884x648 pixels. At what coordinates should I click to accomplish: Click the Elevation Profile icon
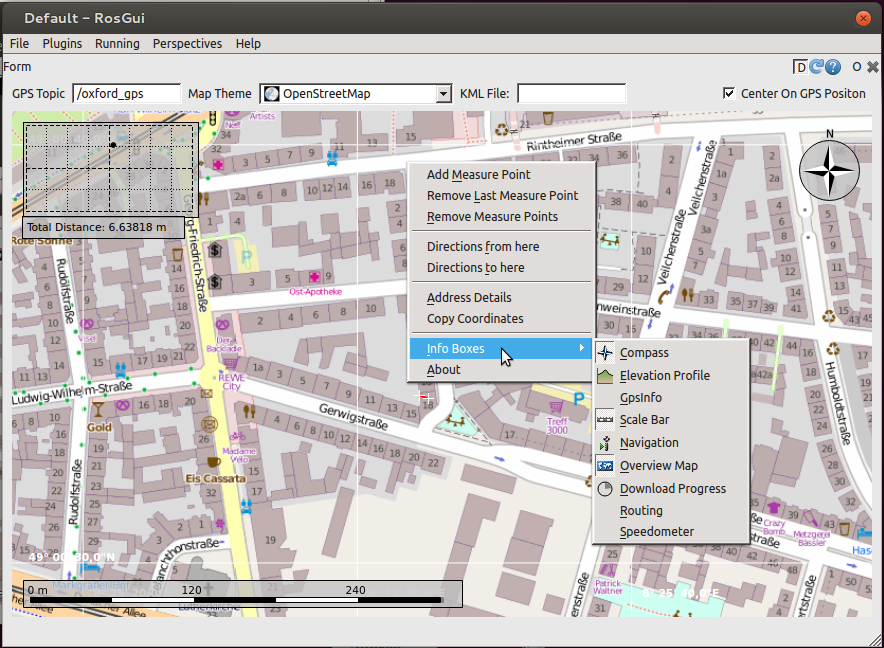[604, 376]
